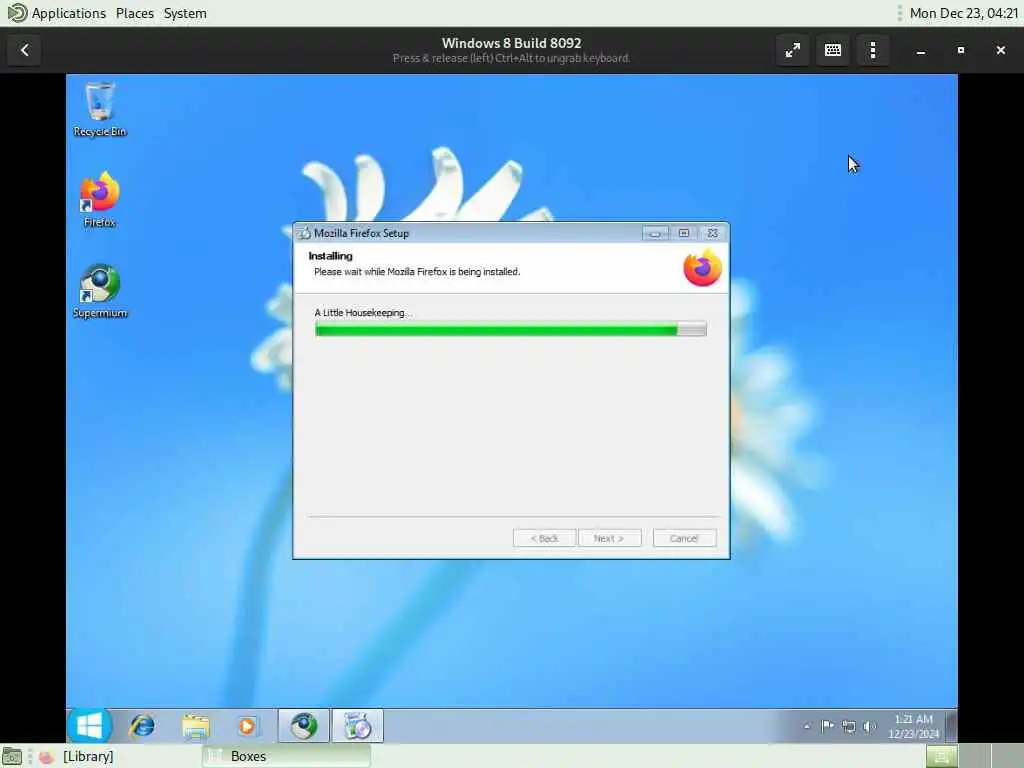Open the Boxes three-dot menu
Viewport: 1024px width, 768px height.
click(873, 50)
